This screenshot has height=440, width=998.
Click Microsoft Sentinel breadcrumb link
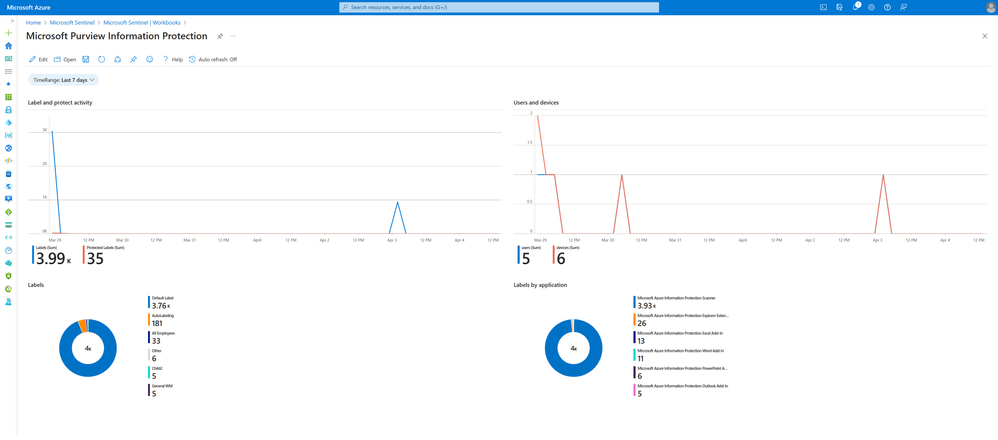(71, 22)
